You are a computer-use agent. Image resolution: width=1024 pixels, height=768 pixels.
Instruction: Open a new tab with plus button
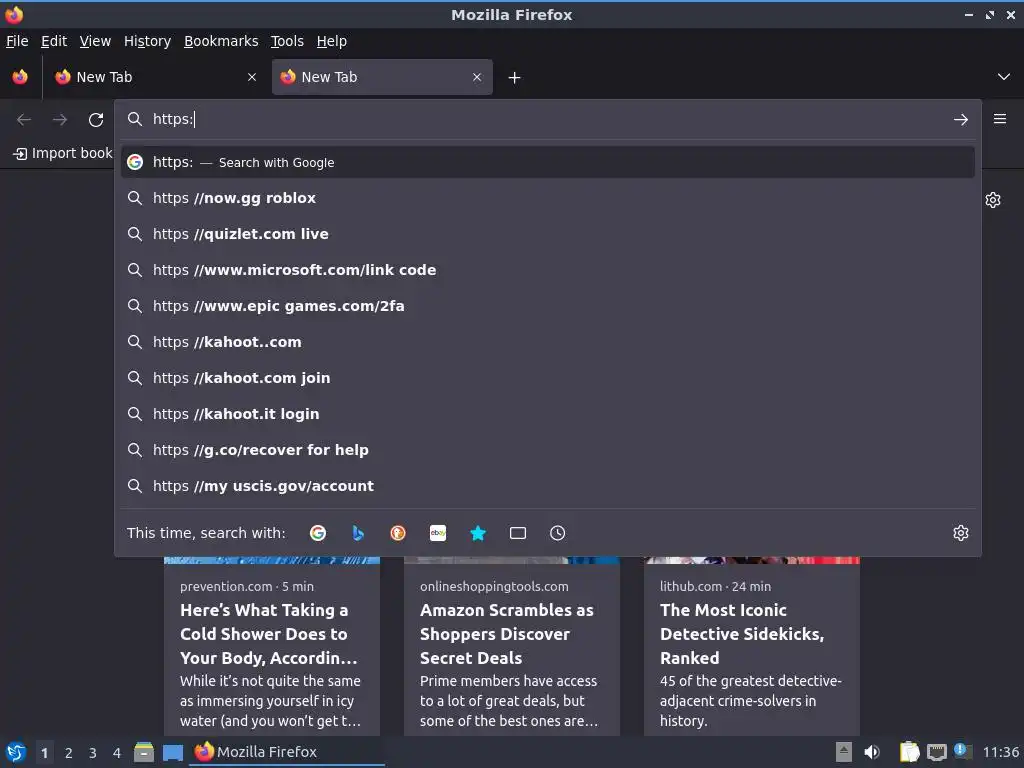click(x=515, y=78)
